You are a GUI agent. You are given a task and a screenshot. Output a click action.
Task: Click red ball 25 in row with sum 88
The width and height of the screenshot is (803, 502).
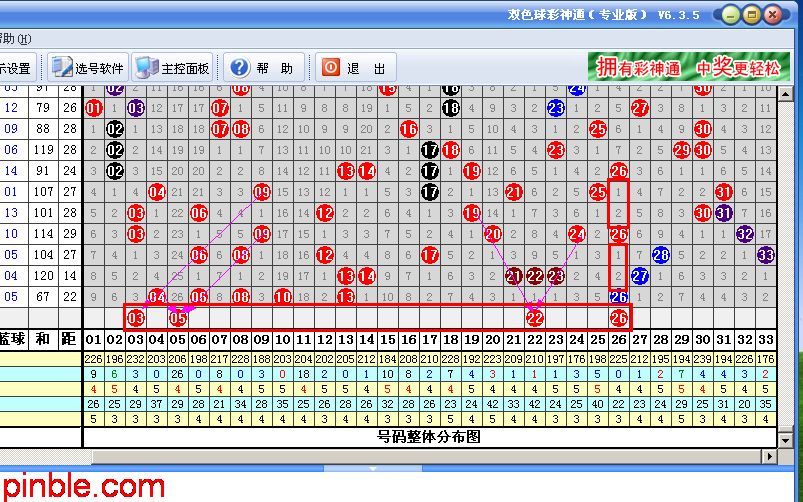[x=598, y=129]
